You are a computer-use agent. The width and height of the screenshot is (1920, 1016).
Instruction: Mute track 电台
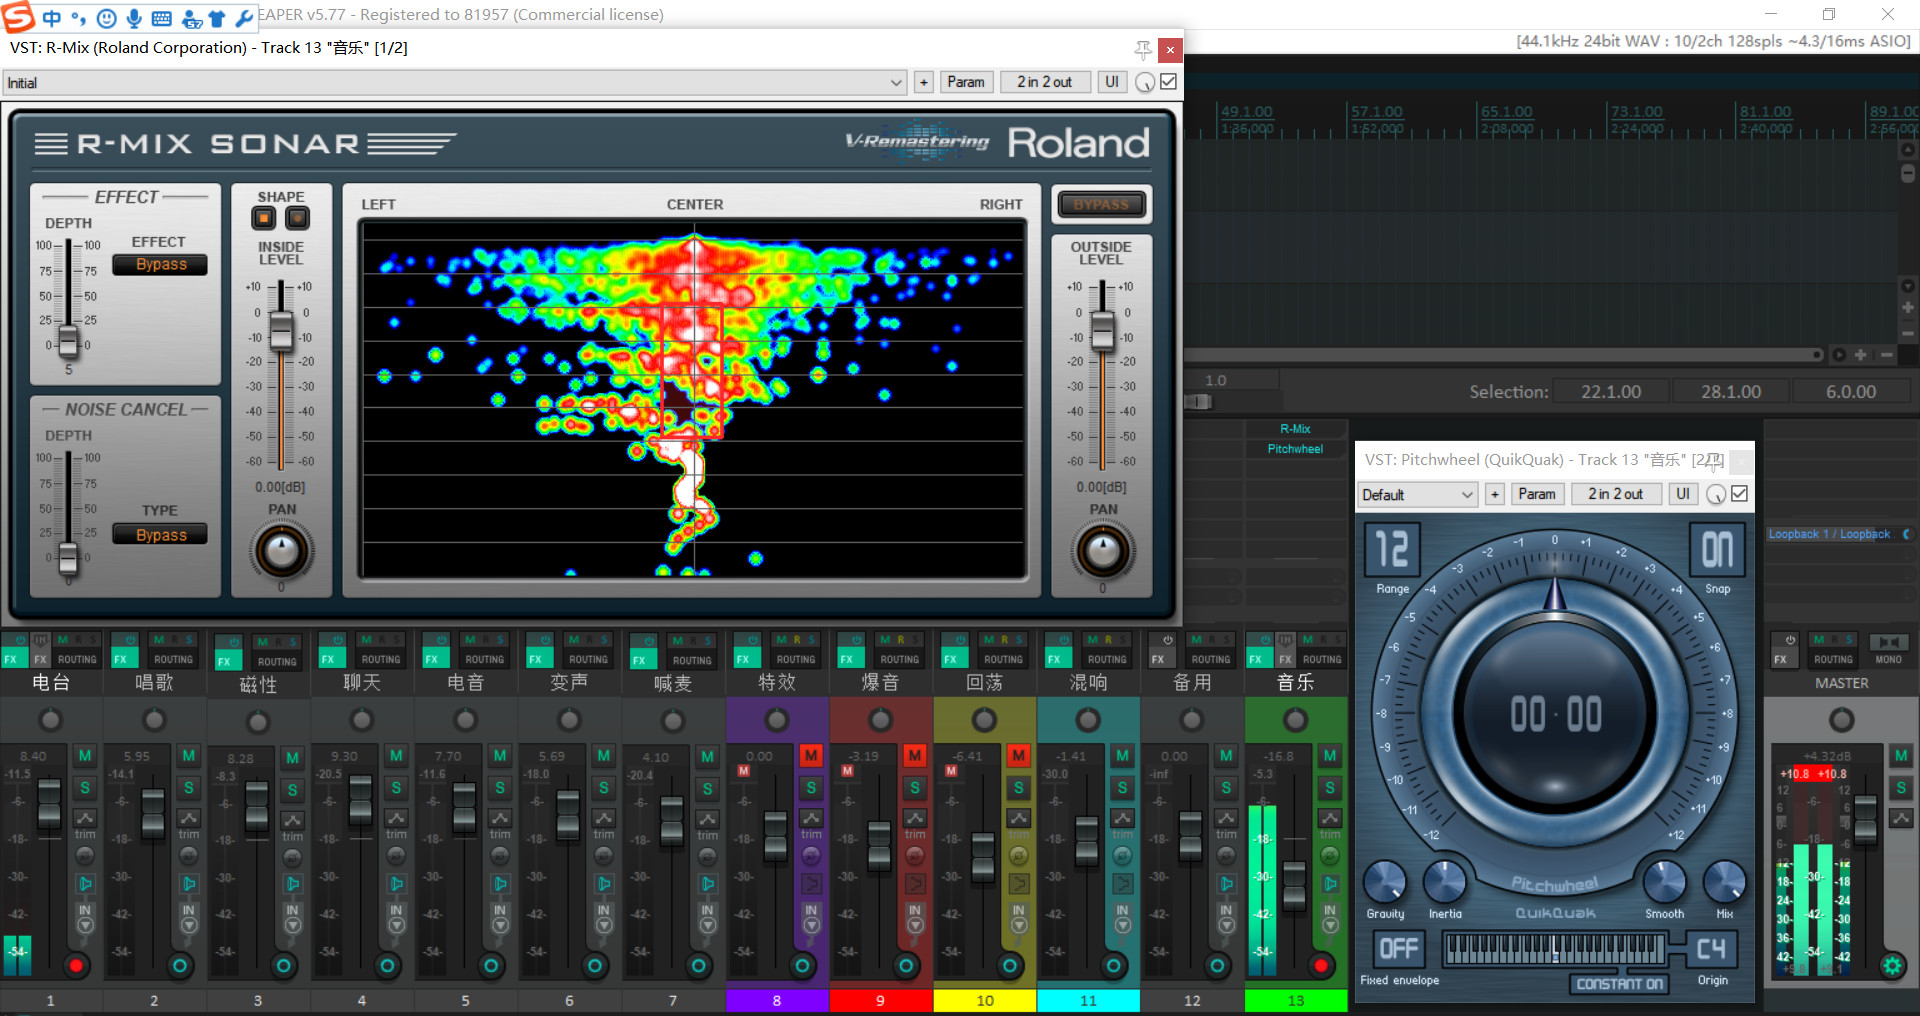85,756
